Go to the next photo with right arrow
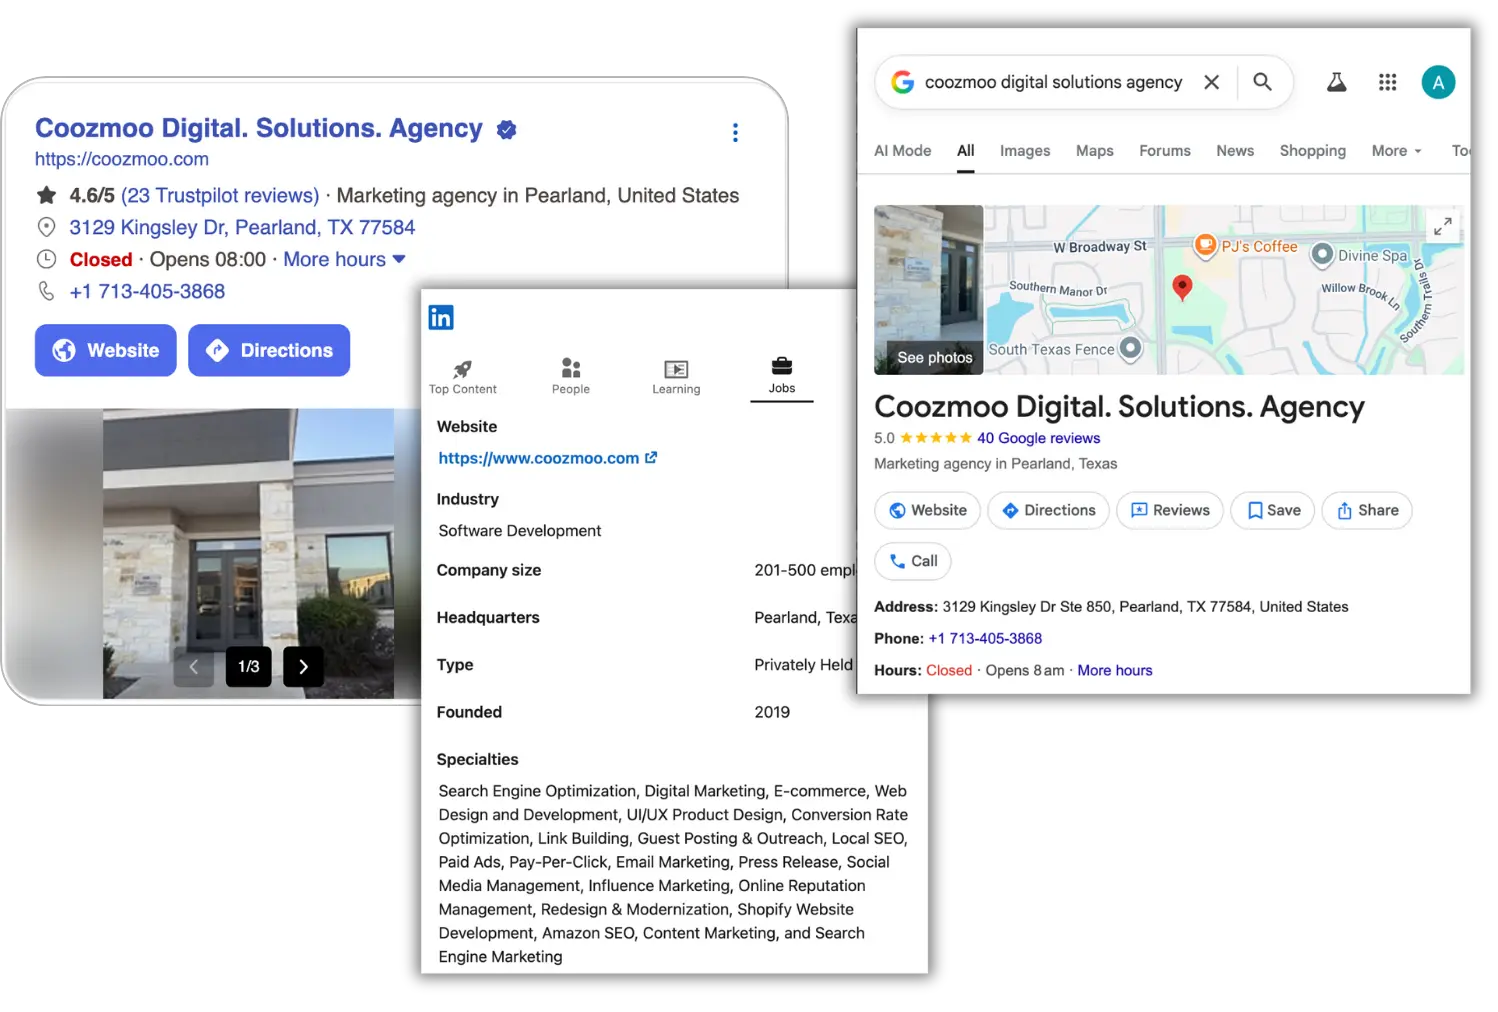The image size is (1498, 1012). click(303, 667)
